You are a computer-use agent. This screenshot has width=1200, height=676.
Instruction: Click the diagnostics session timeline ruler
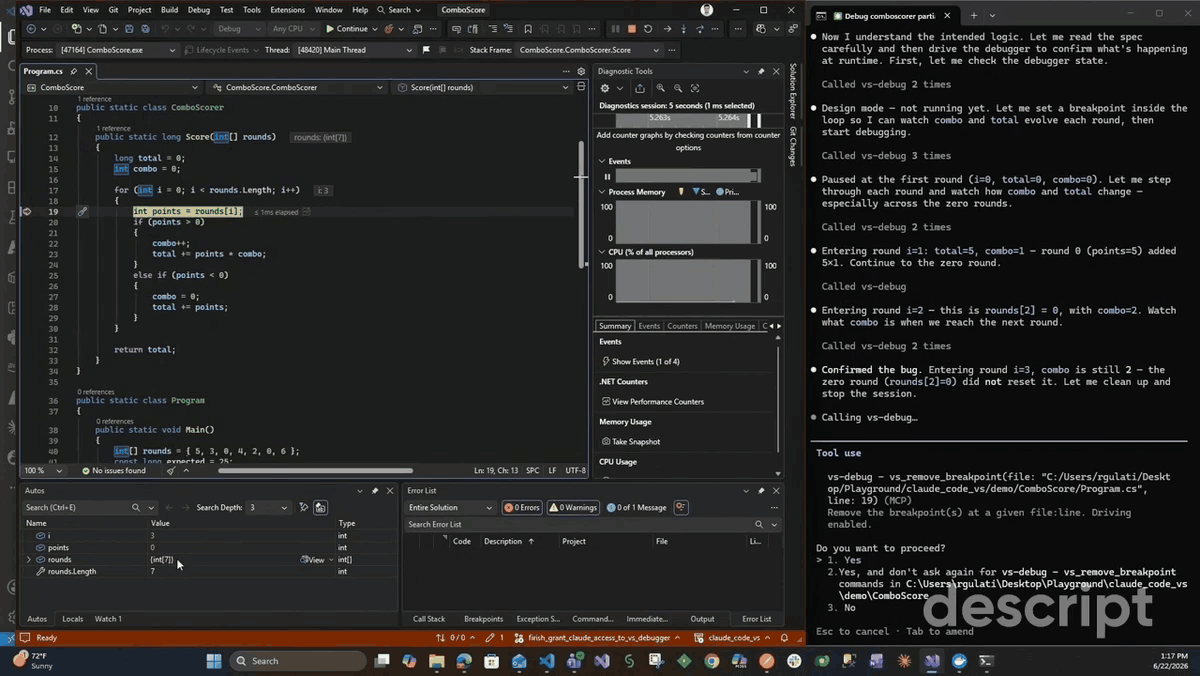pos(688,121)
